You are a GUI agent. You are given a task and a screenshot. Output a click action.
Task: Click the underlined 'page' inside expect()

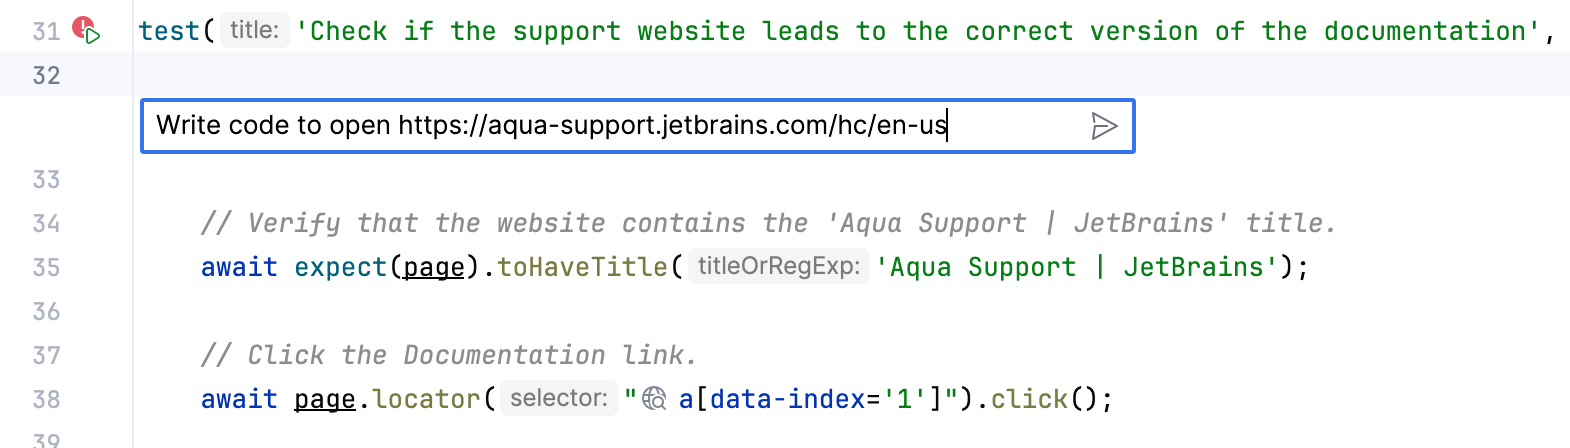point(433,268)
